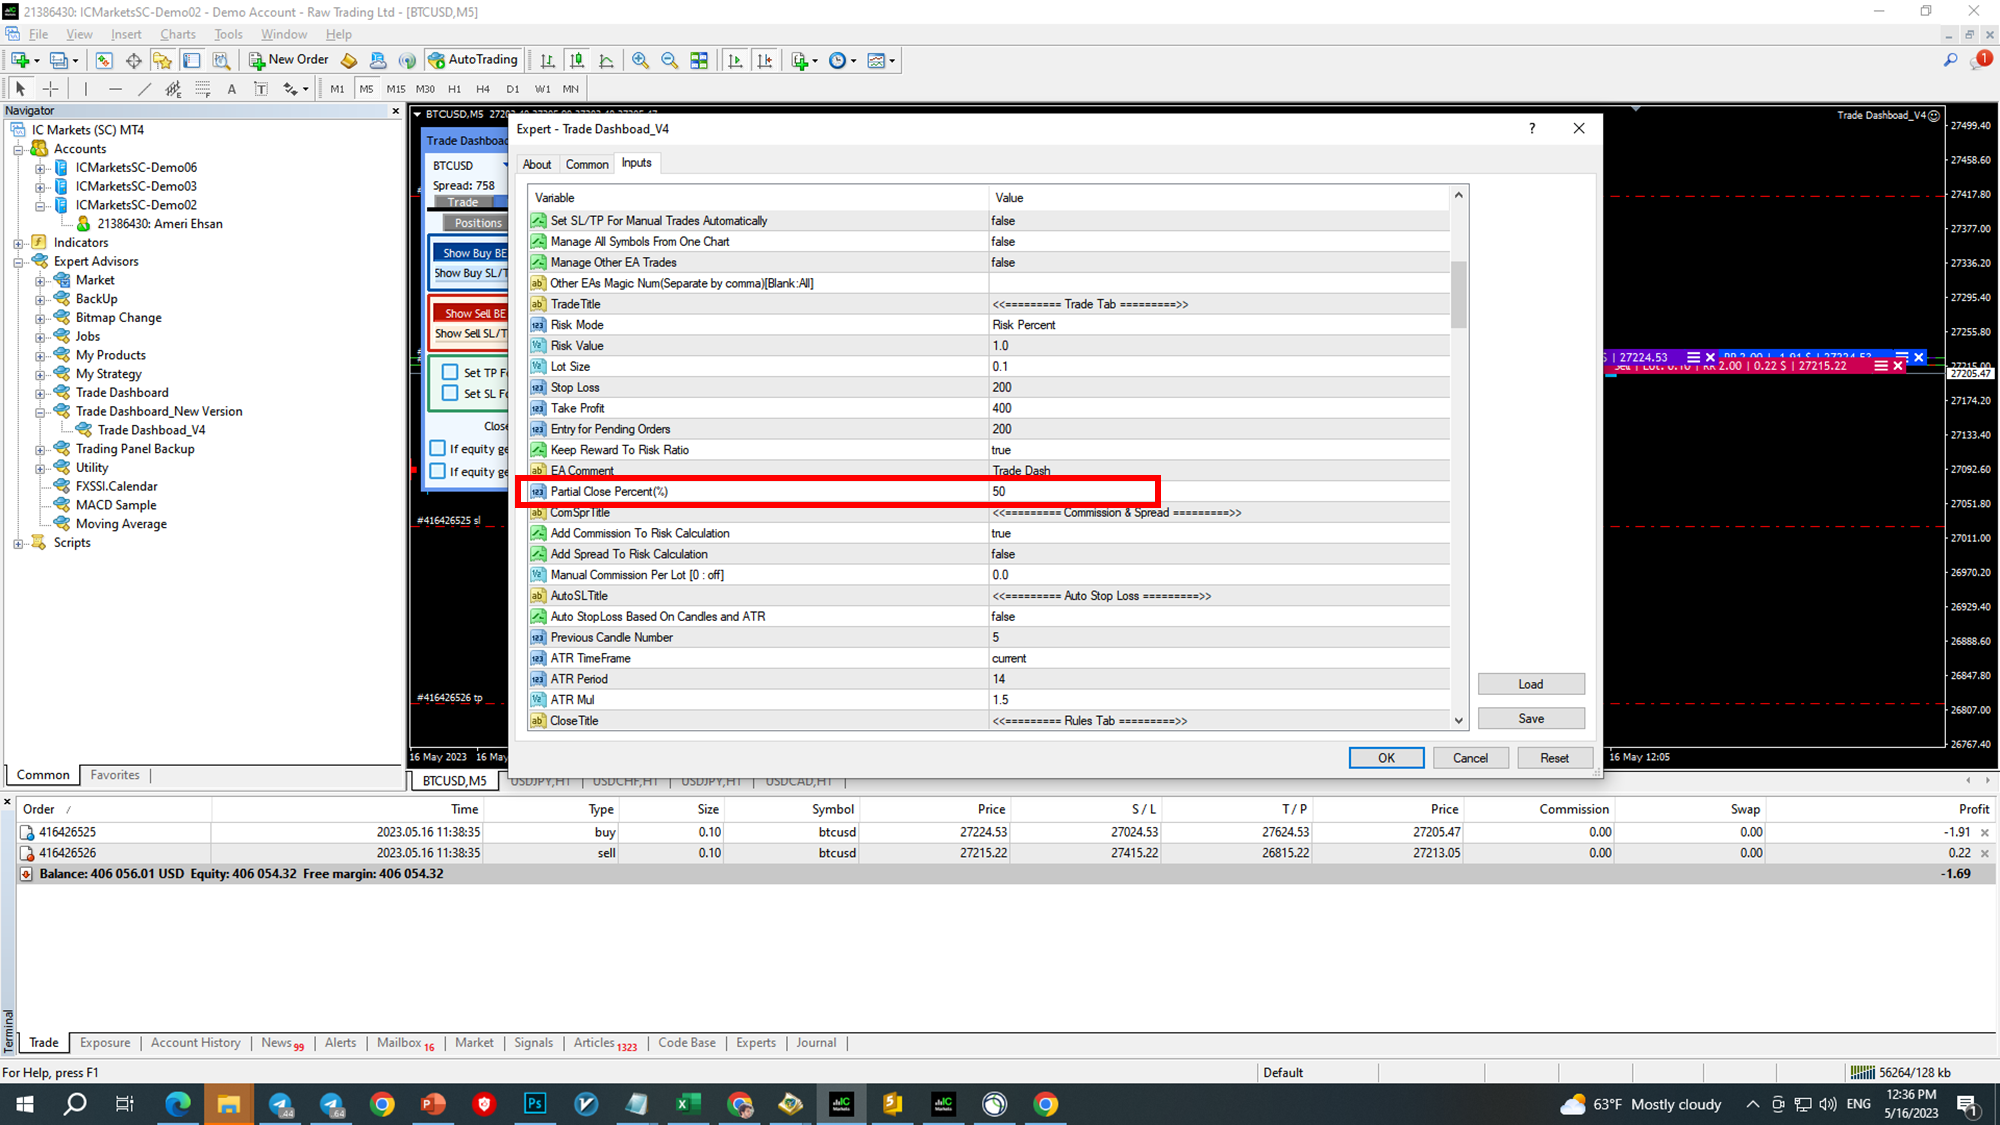Image resolution: width=2000 pixels, height=1125 pixels.
Task: Toggle the Set SL checkbox
Action: pyautogui.click(x=450, y=393)
